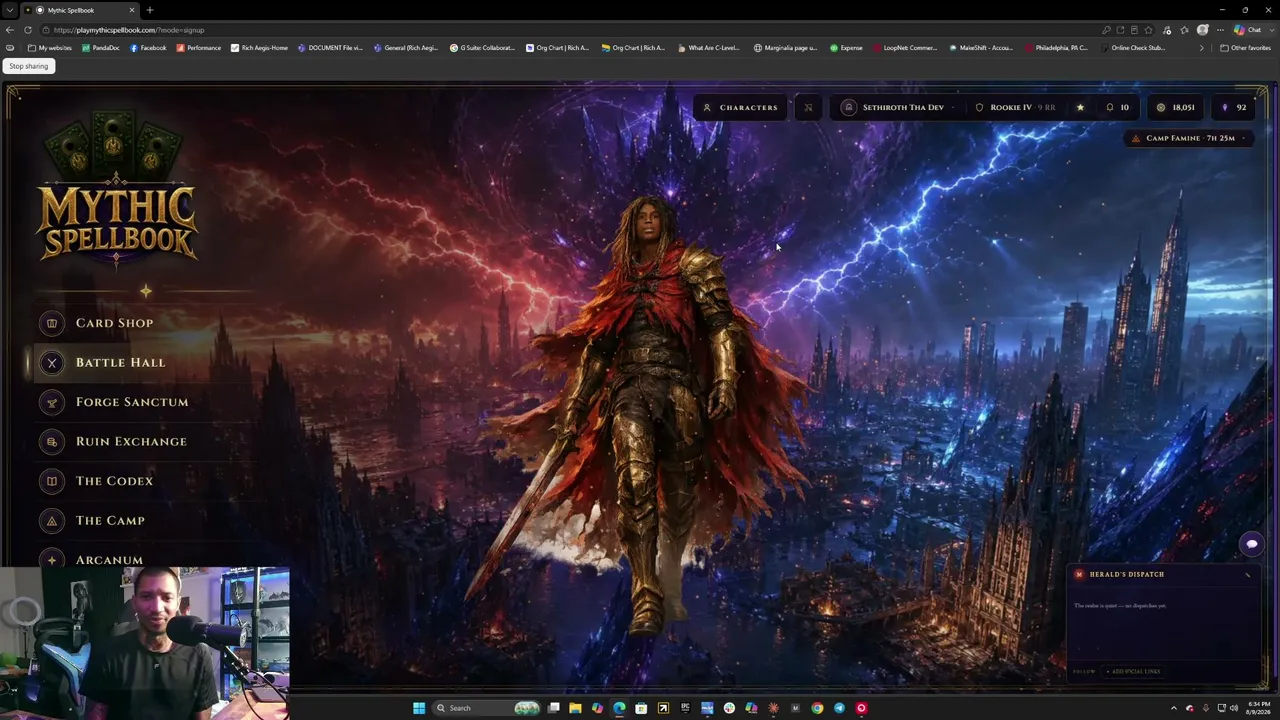Open the Philadelphia, PA bookmark

point(1056,48)
